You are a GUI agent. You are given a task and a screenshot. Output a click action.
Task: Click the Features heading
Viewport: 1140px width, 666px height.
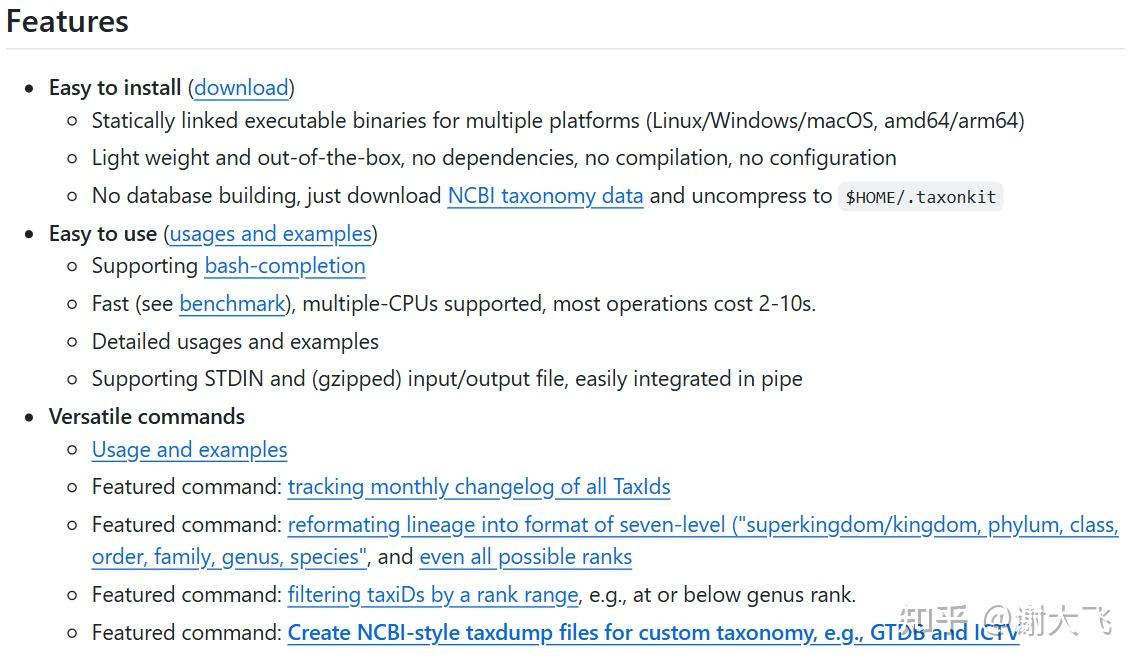(68, 22)
